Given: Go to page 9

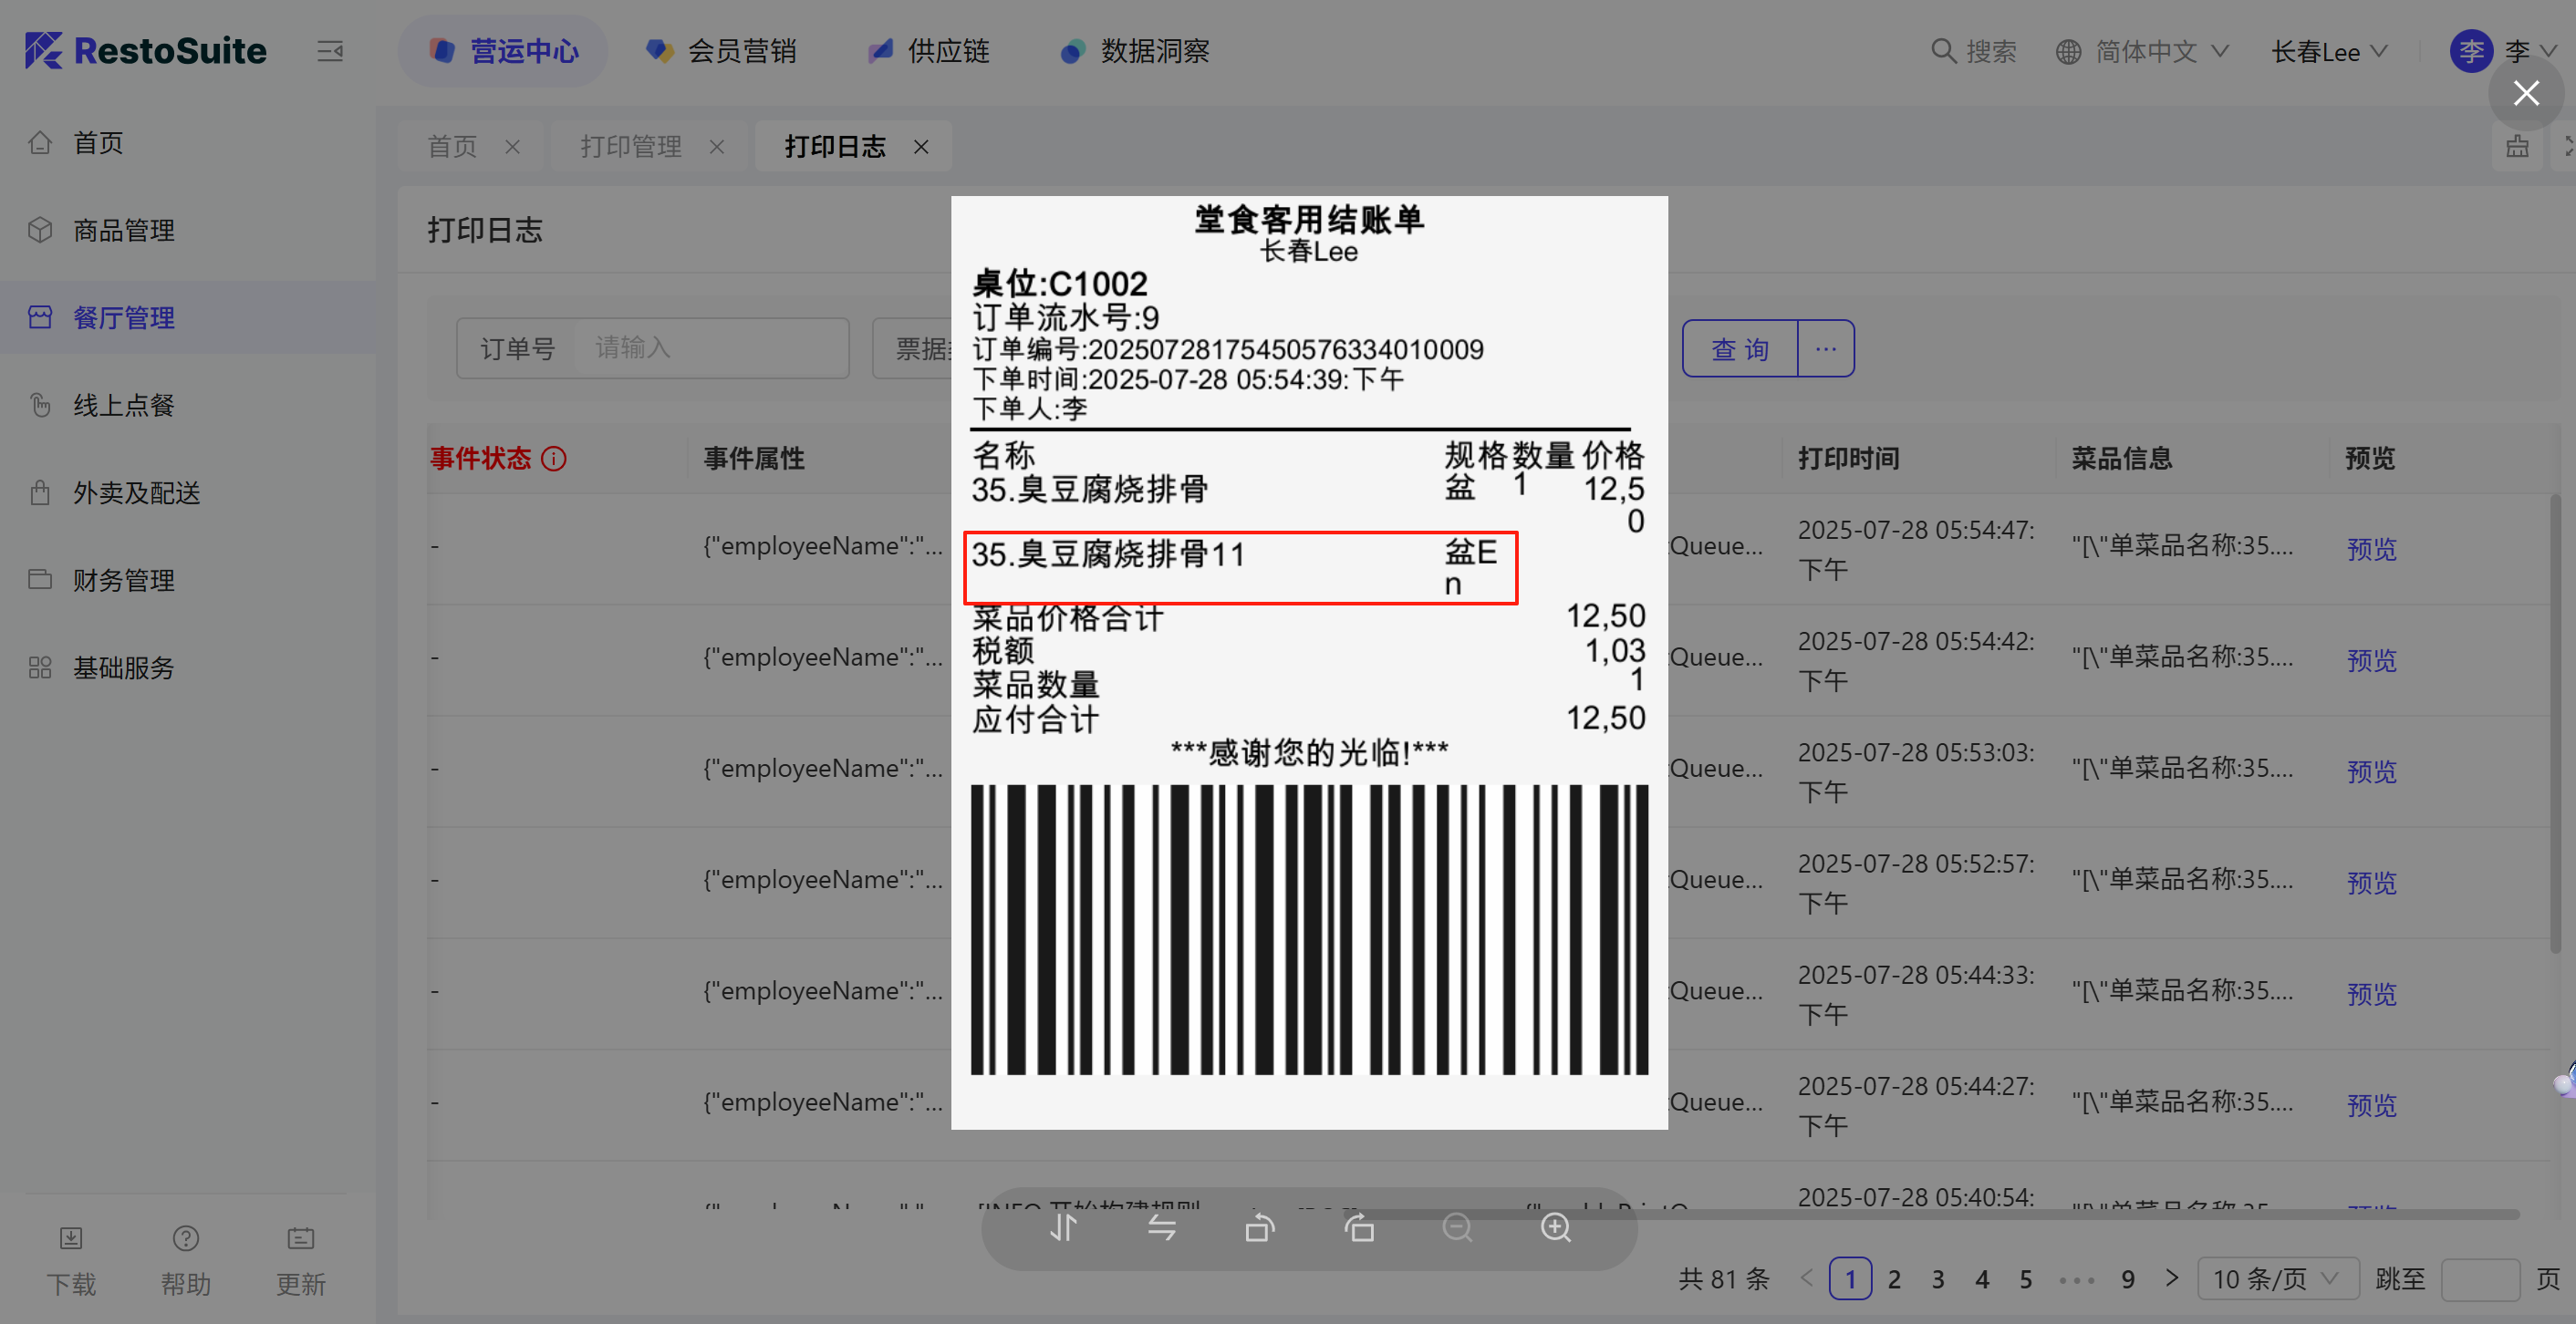Looking at the screenshot, I should pyautogui.click(x=2128, y=1279).
